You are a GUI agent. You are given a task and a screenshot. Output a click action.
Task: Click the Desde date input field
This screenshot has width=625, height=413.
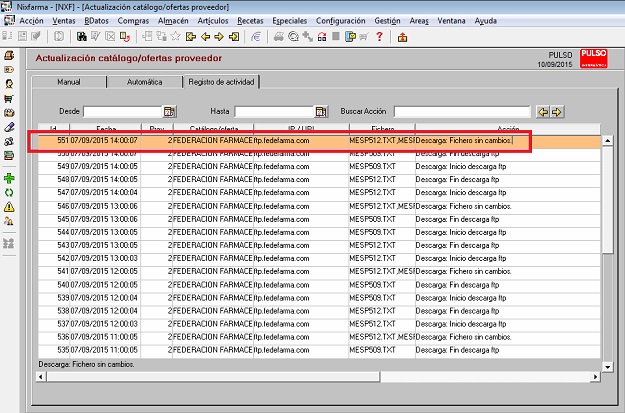pos(122,112)
